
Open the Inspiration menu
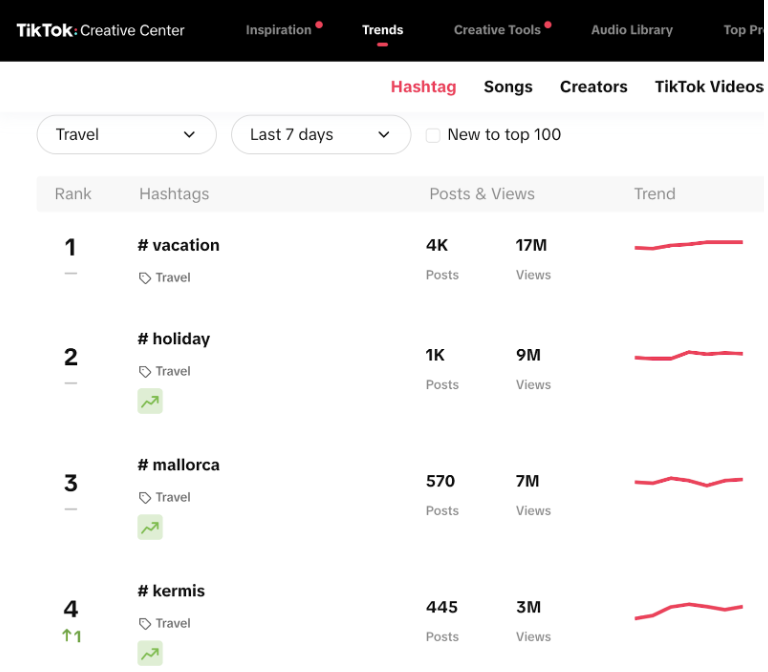(x=279, y=30)
